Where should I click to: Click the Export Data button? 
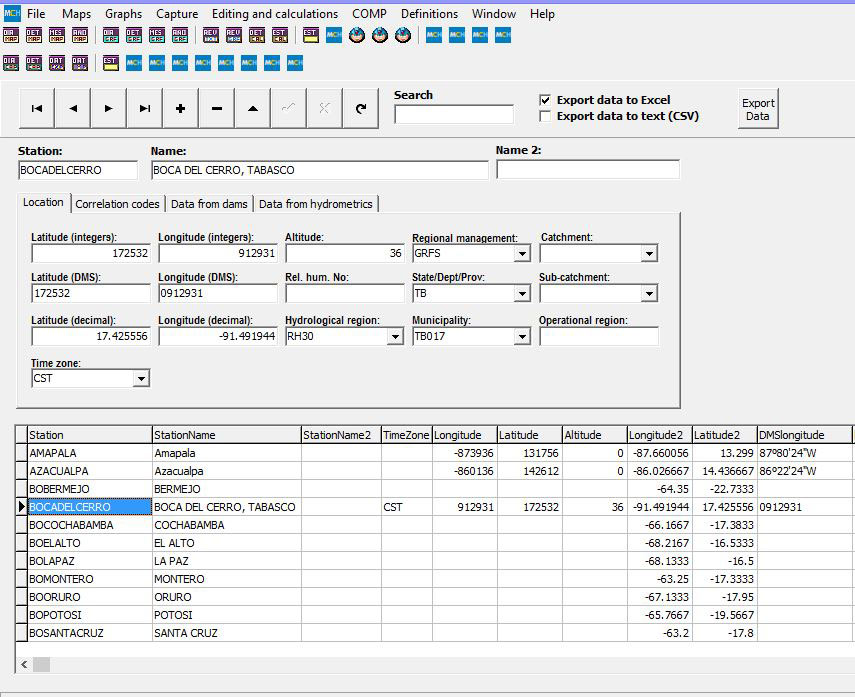pos(757,109)
